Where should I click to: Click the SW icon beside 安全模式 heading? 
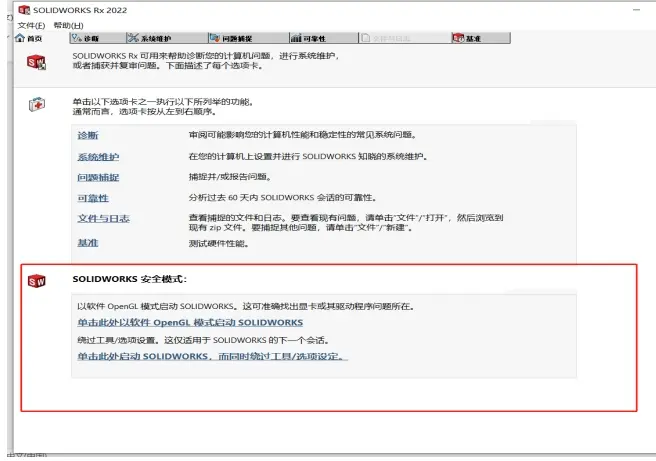pyautogui.click(x=36, y=281)
